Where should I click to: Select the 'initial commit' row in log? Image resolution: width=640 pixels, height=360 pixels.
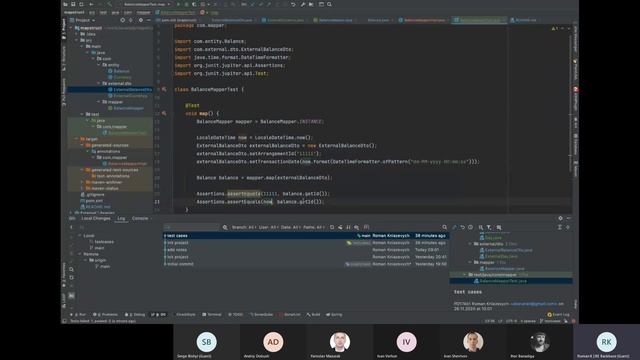tap(306, 264)
